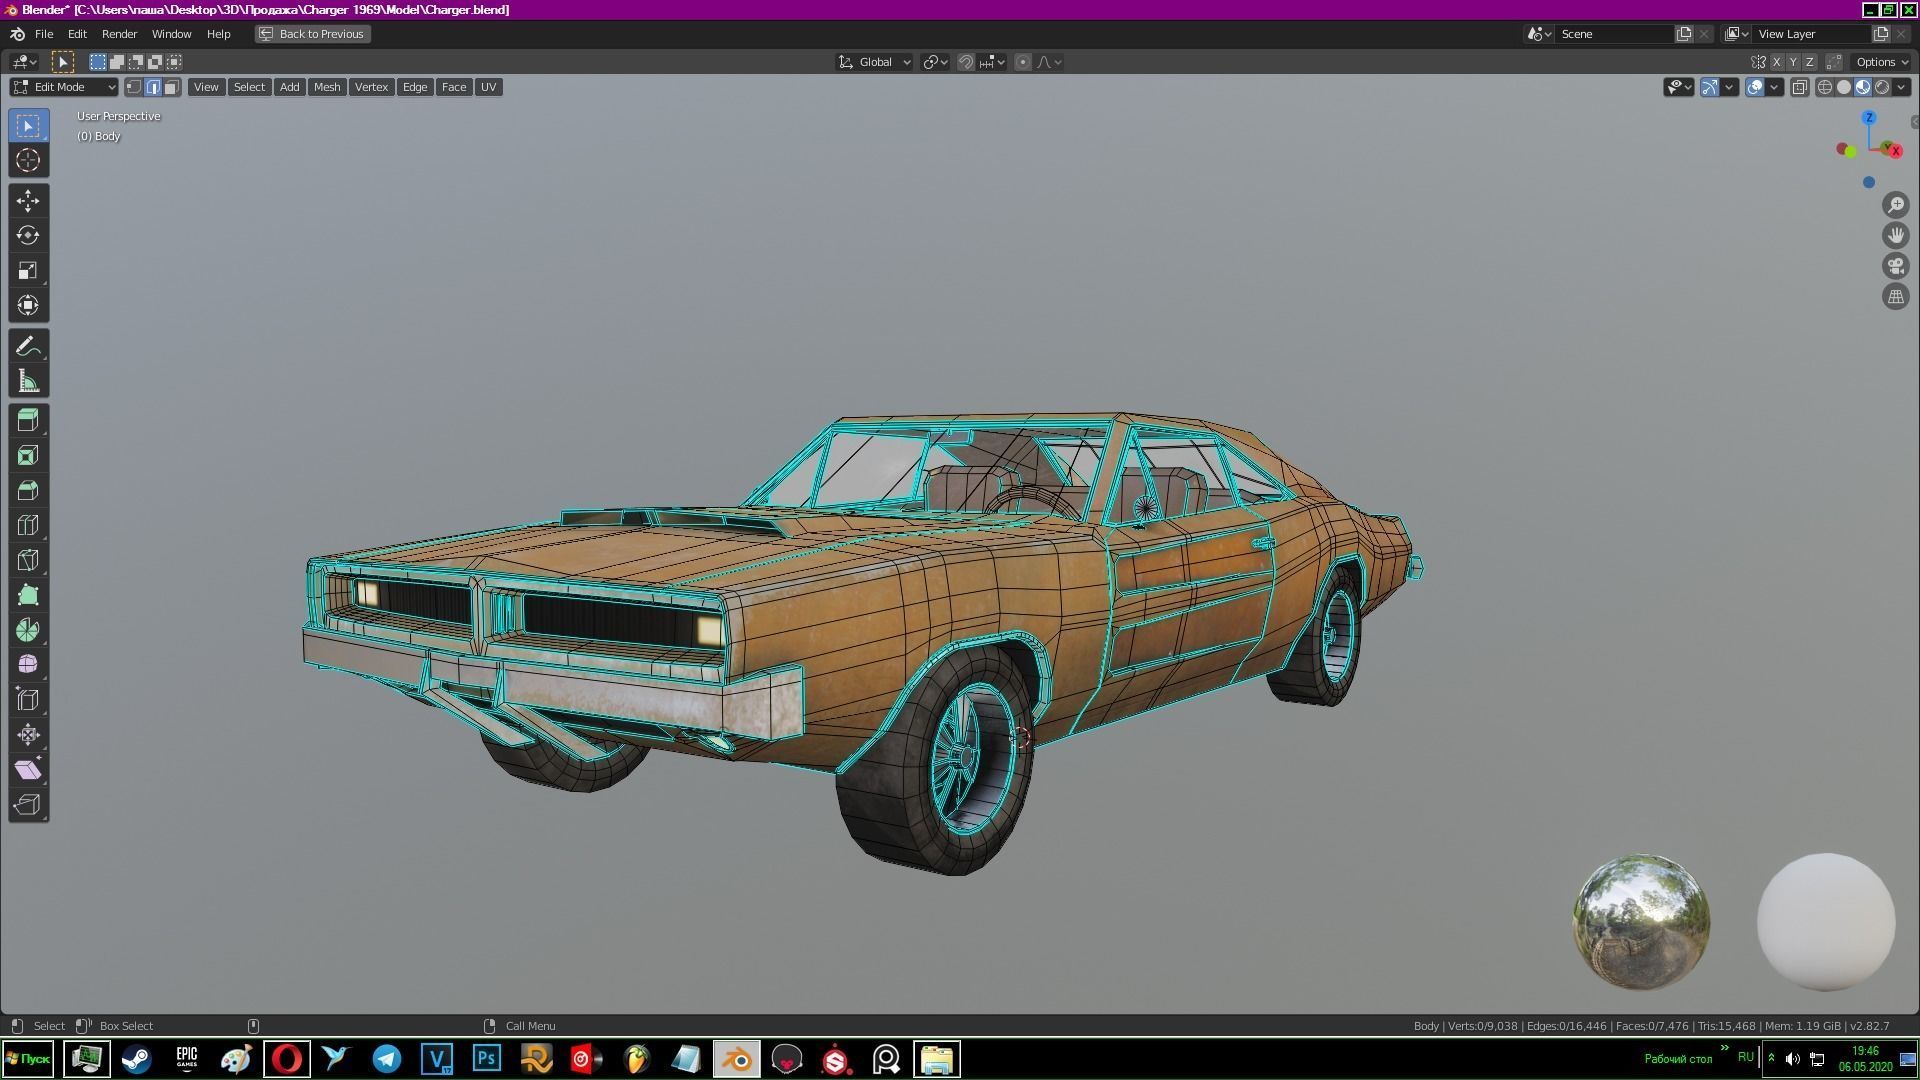Open the editor type dropdown
This screenshot has width=1920, height=1080.
(x=25, y=62)
